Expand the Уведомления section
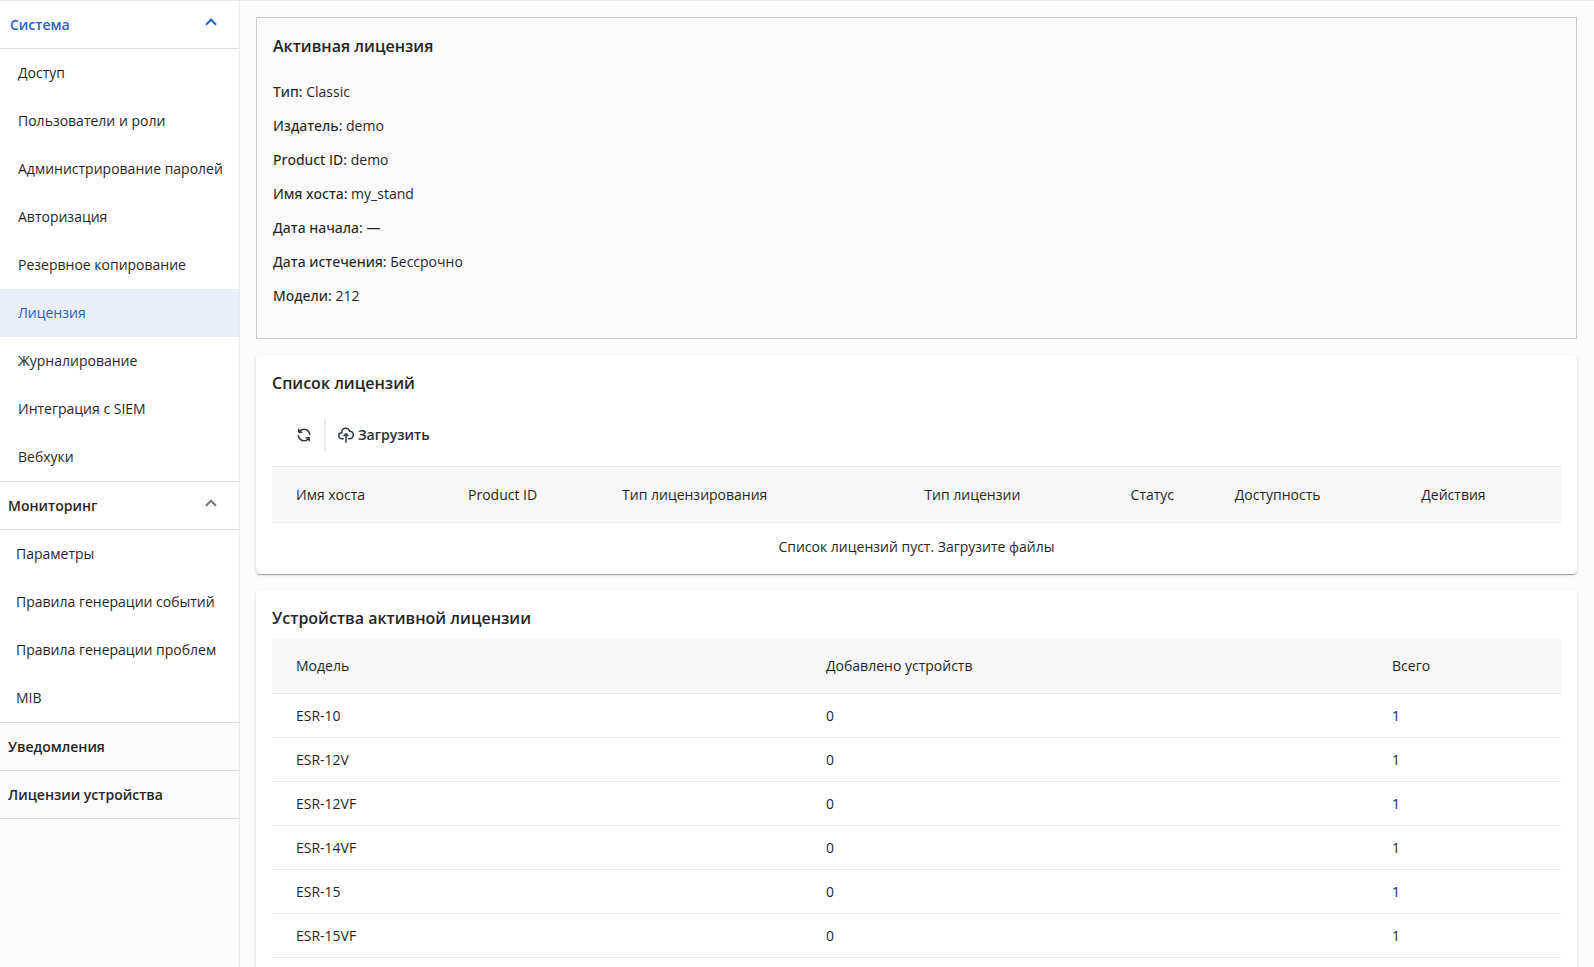Screen dimensions: 1594x967 (119, 747)
